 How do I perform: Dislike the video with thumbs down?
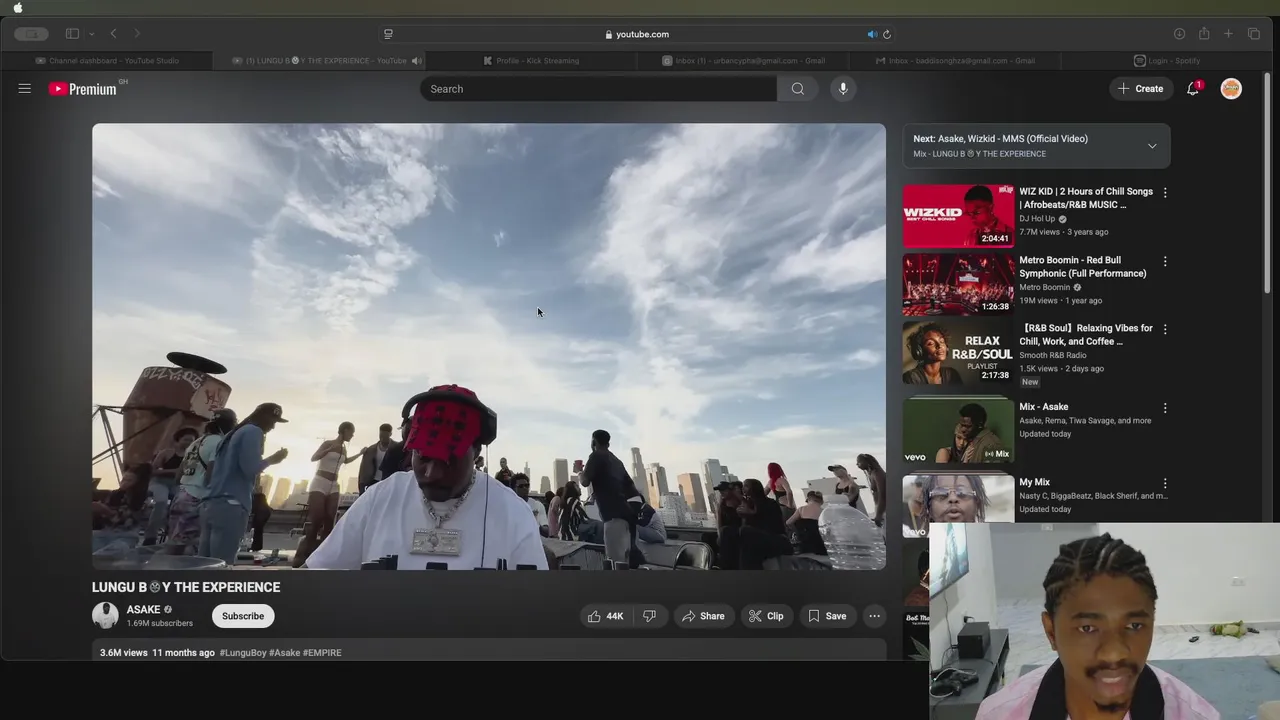click(x=649, y=616)
